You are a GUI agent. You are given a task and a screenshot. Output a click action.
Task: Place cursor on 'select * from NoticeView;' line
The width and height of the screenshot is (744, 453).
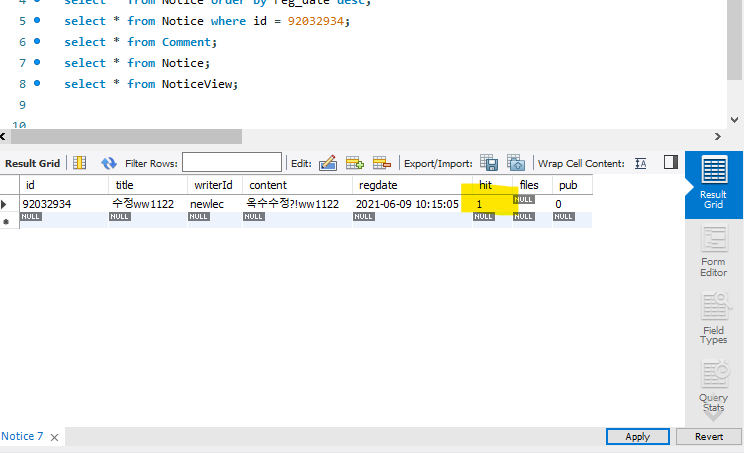coord(151,84)
